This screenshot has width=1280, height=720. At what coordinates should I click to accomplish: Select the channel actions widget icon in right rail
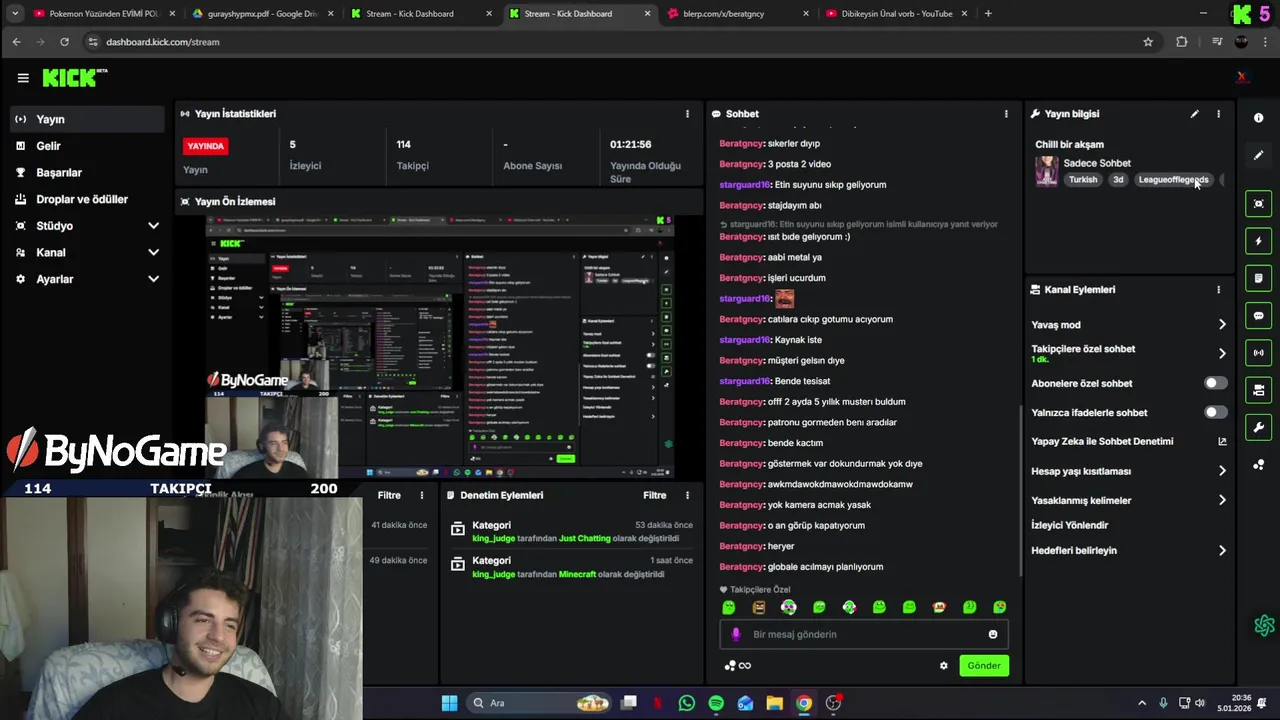pyautogui.click(x=1258, y=390)
